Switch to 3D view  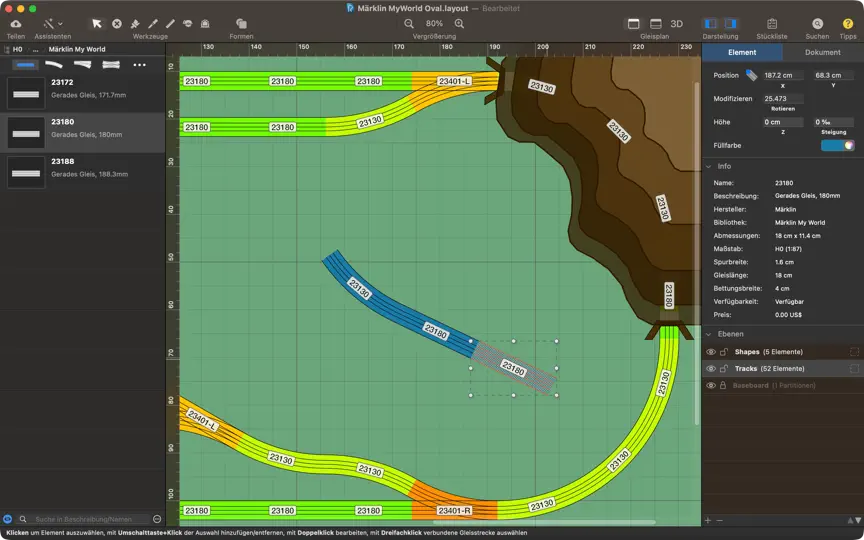click(x=677, y=24)
